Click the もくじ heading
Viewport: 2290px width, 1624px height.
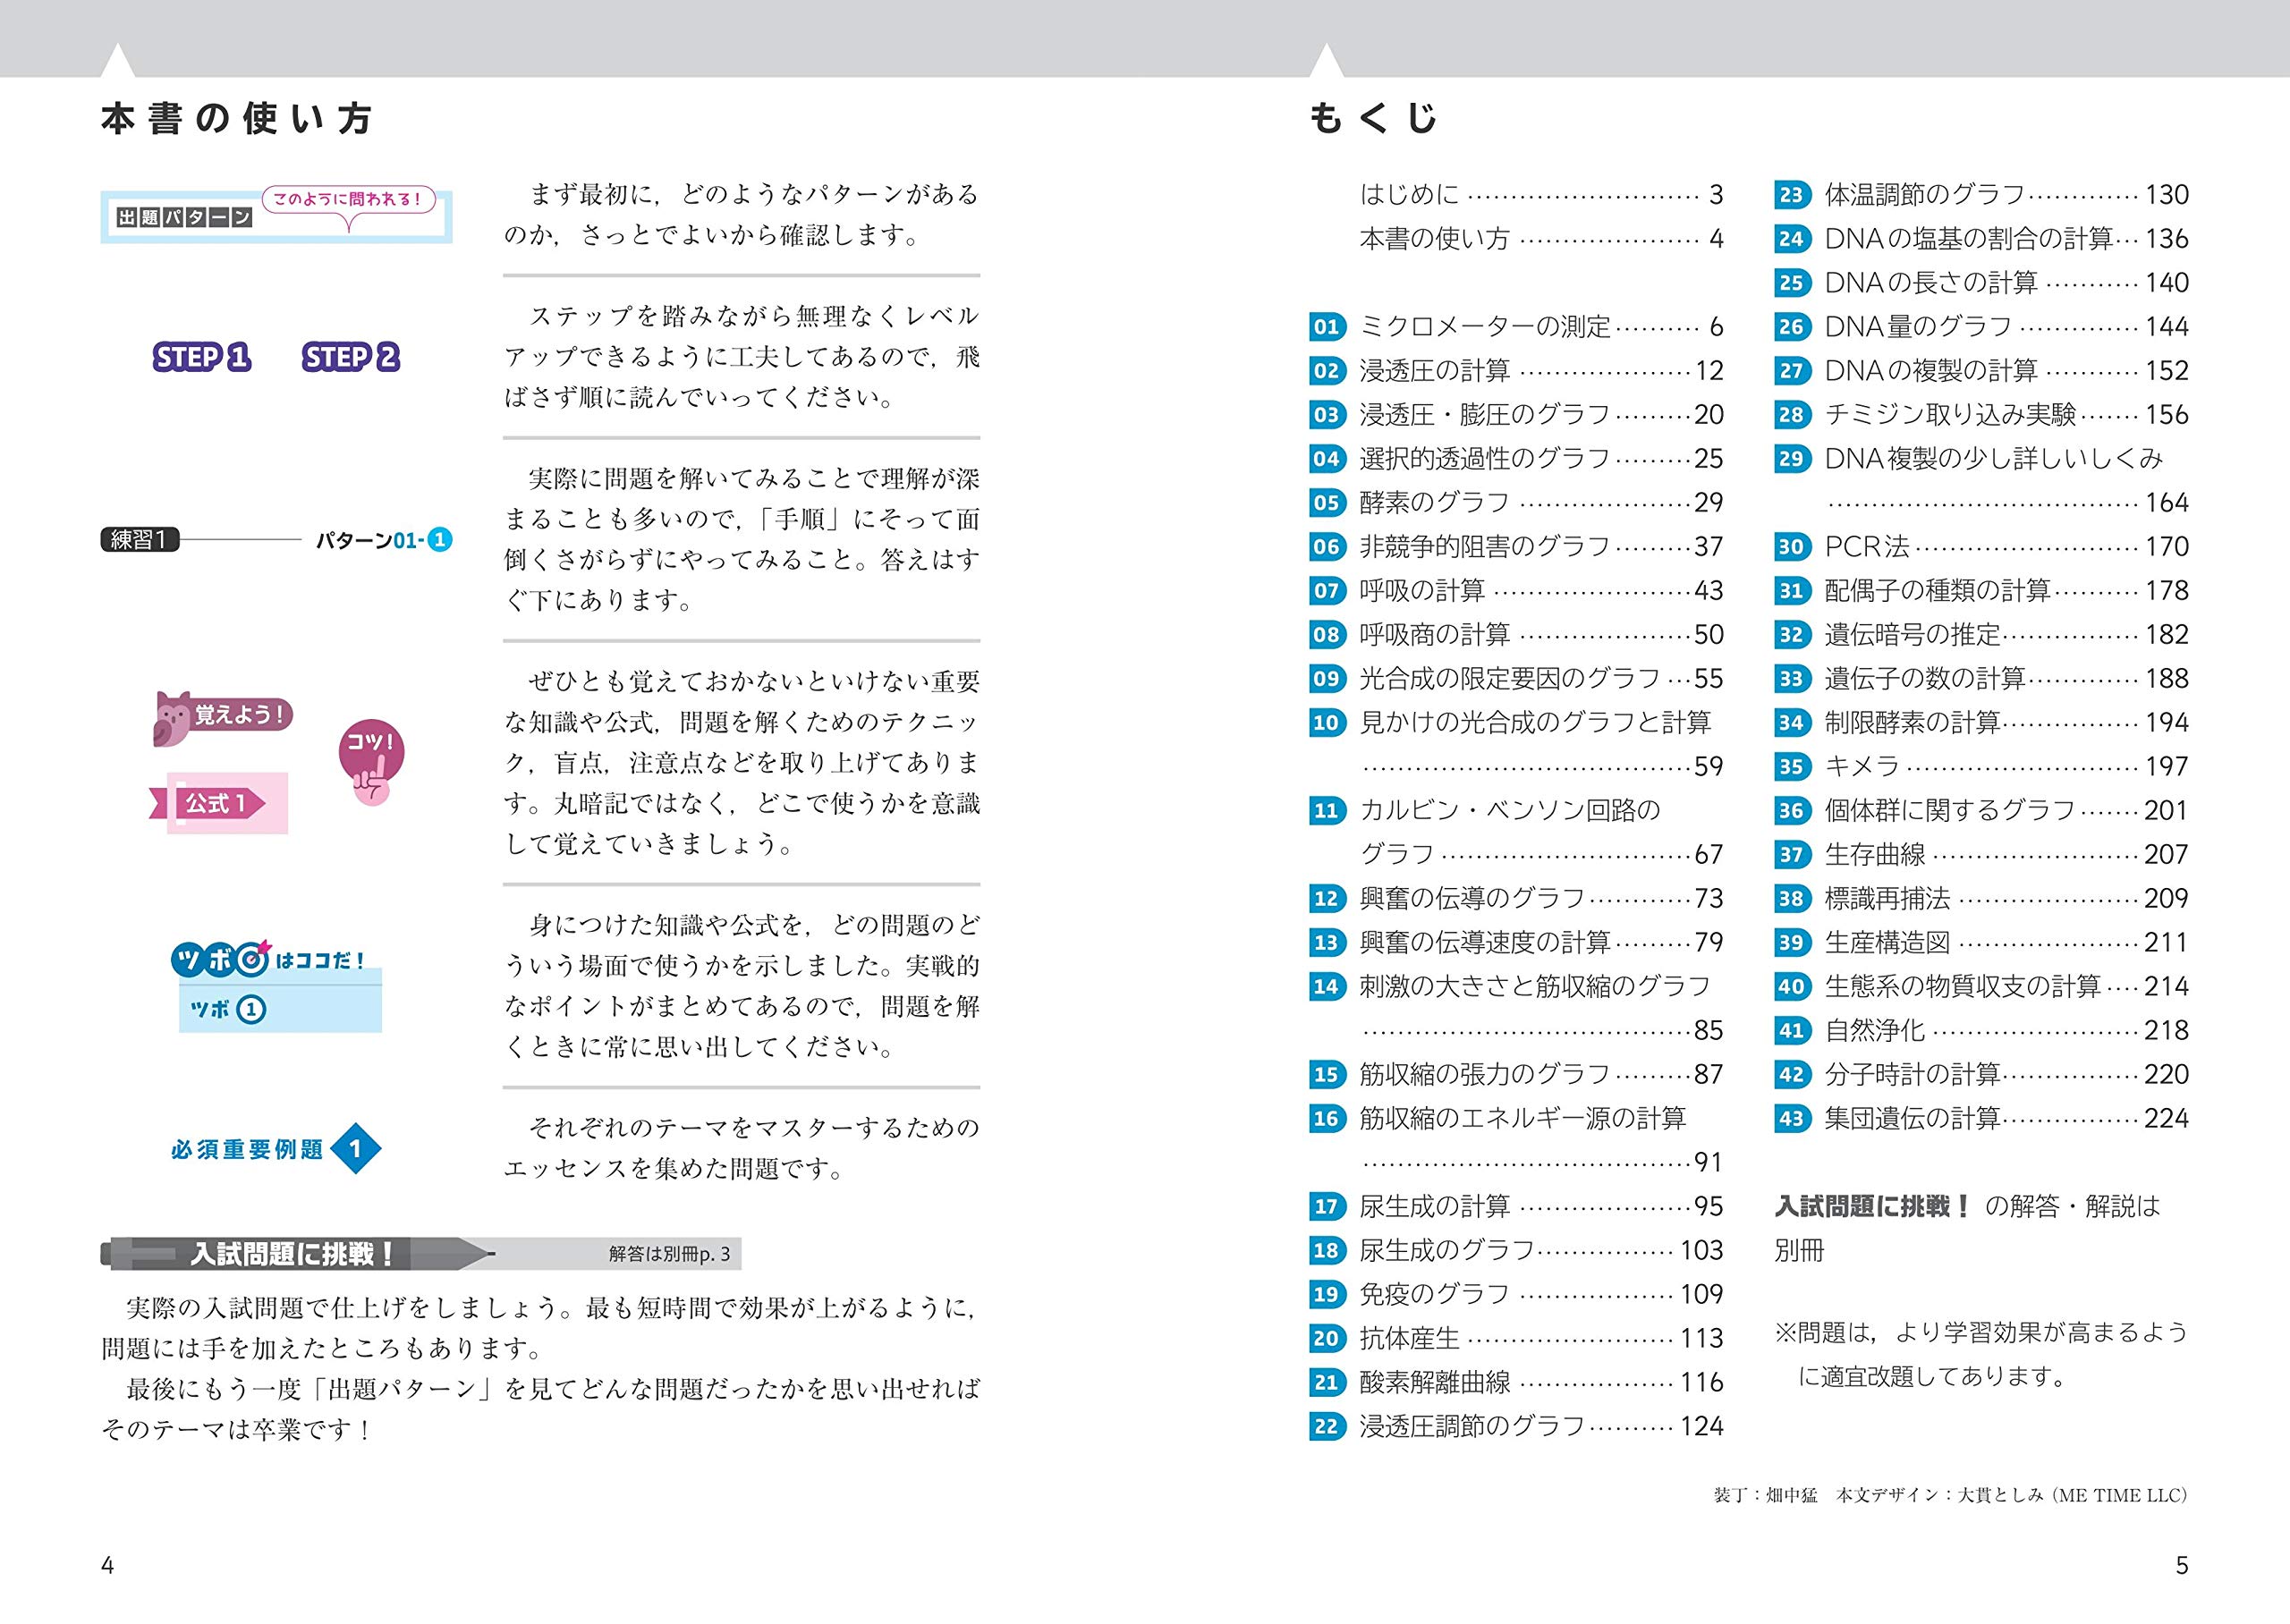1373,118
